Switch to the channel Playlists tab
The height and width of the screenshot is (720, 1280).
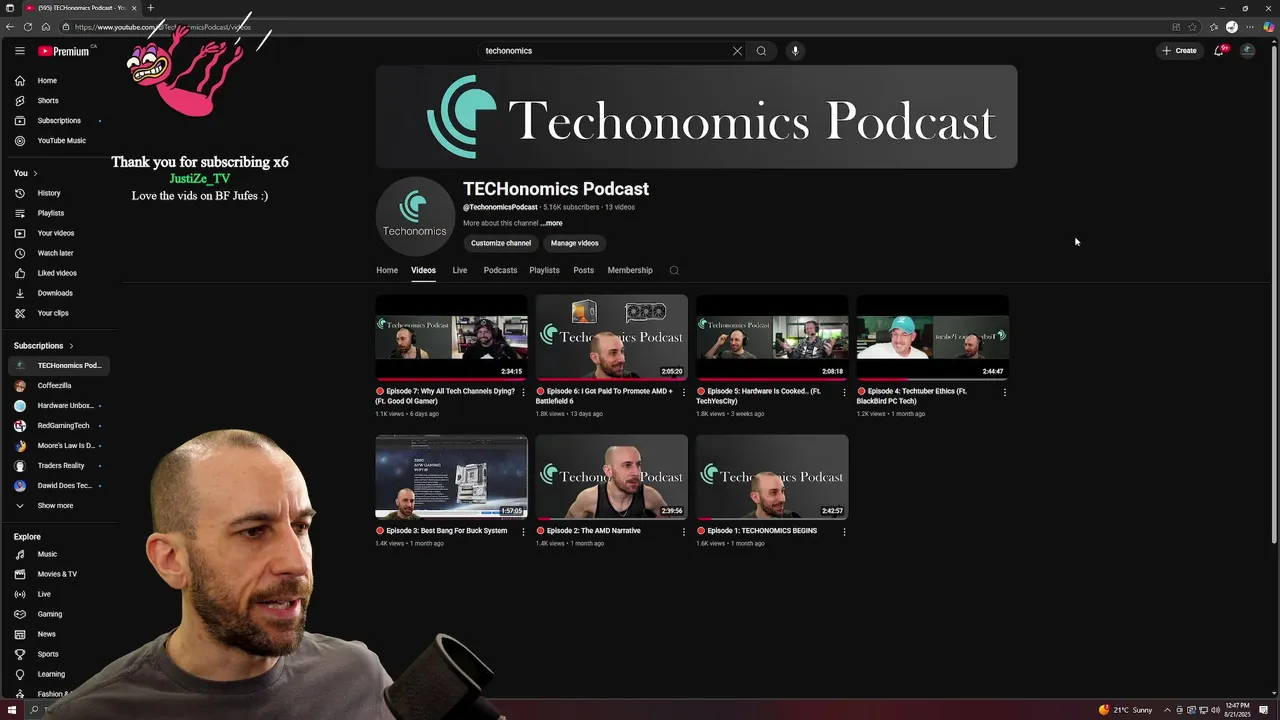pyautogui.click(x=544, y=270)
